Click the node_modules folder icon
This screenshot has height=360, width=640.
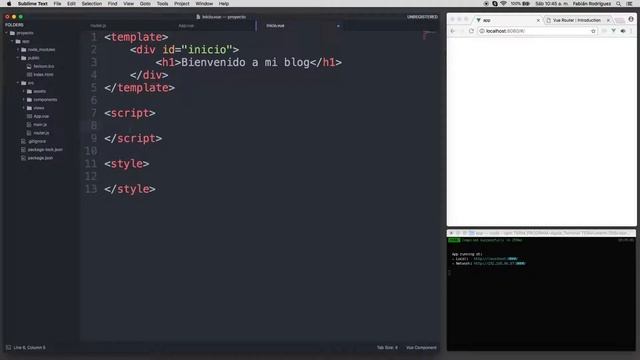coord(24,50)
